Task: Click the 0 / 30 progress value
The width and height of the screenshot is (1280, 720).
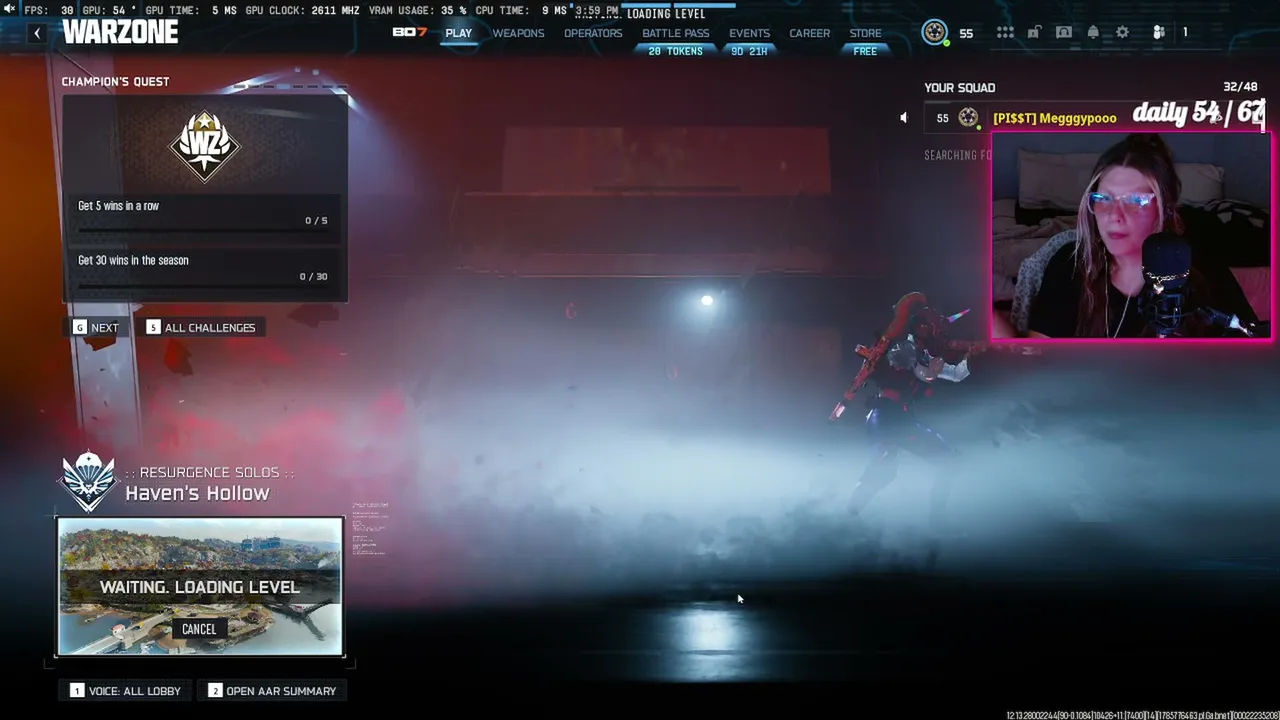Action: (x=313, y=277)
